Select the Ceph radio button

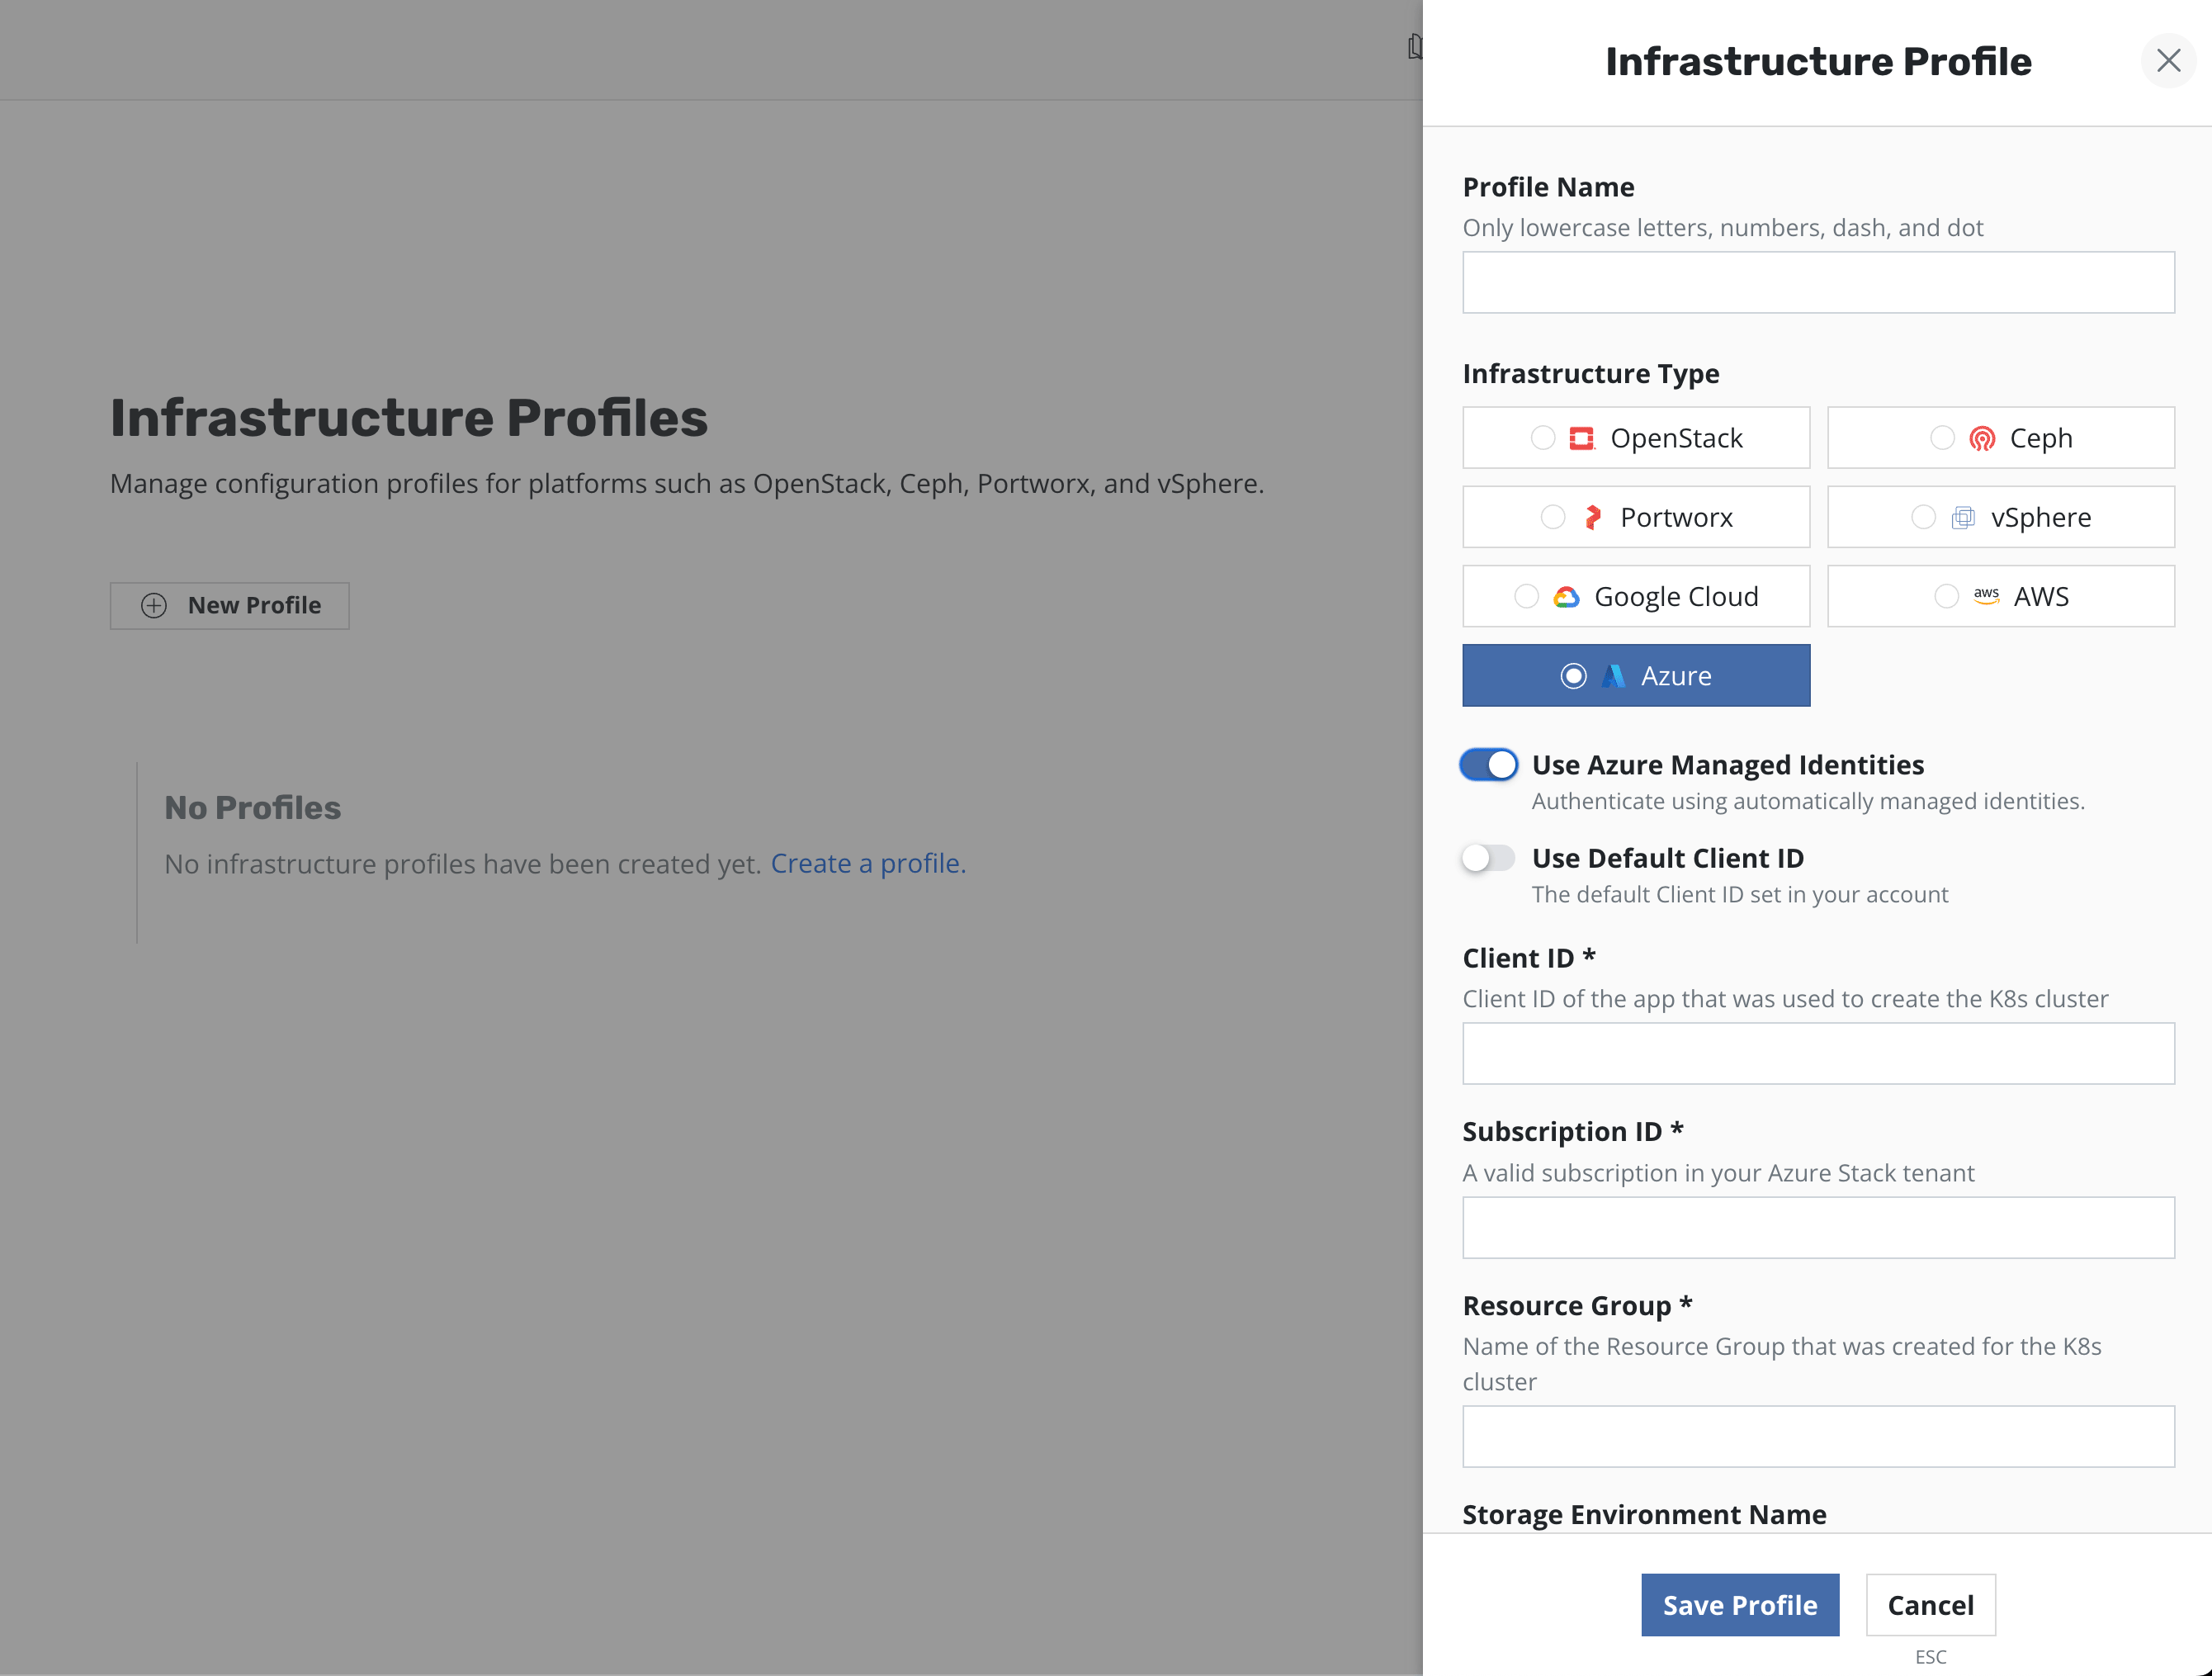[x=1942, y=438]
